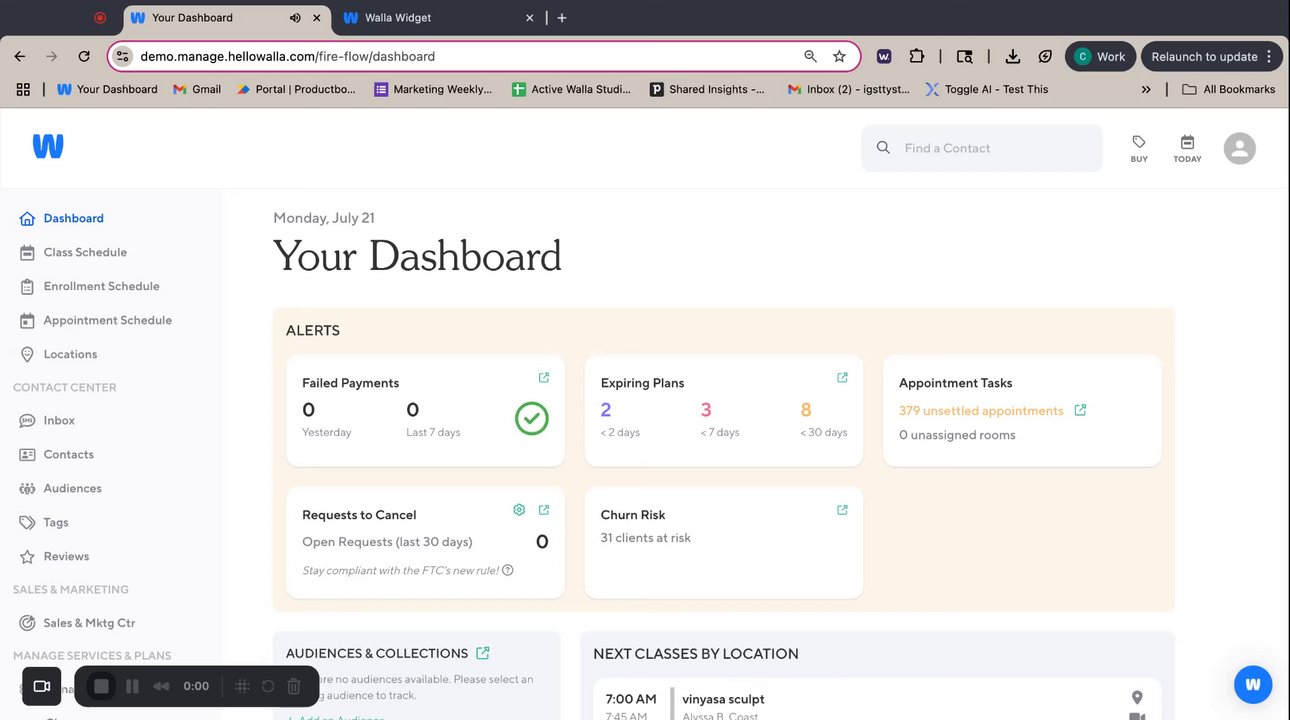Open Class Schedule in the sidebar
Screen dimensions: 1290x720
pyautogui.click(x=85, y=252)
